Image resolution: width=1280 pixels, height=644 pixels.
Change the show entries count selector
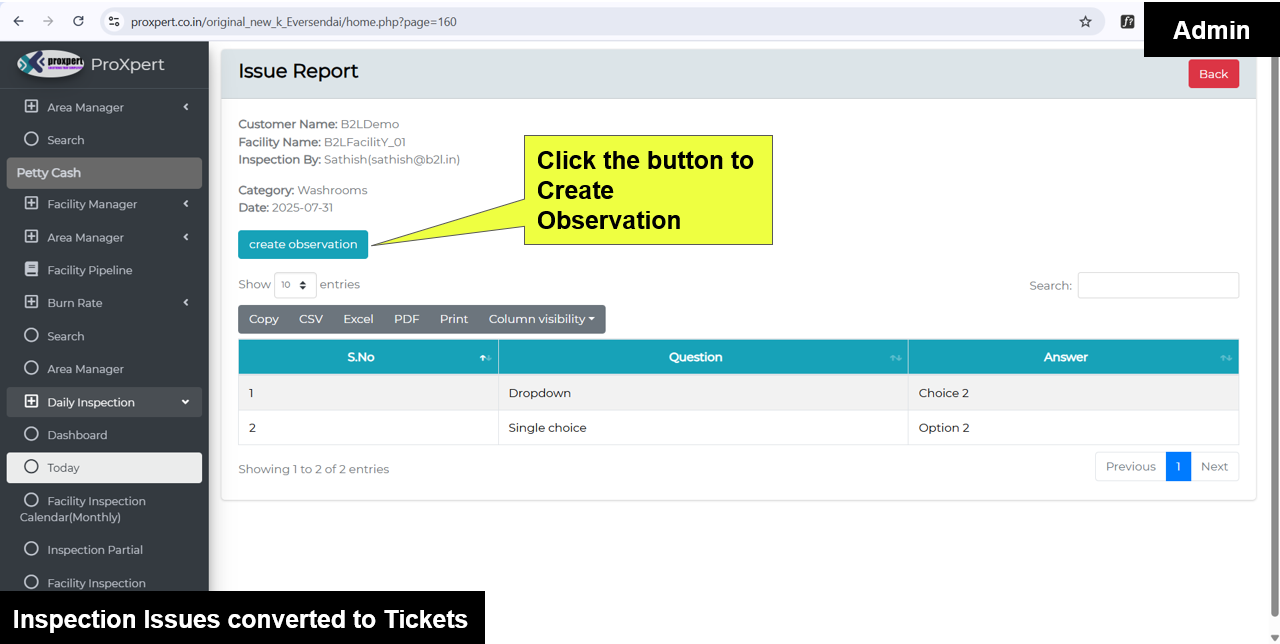click(295, 285)
